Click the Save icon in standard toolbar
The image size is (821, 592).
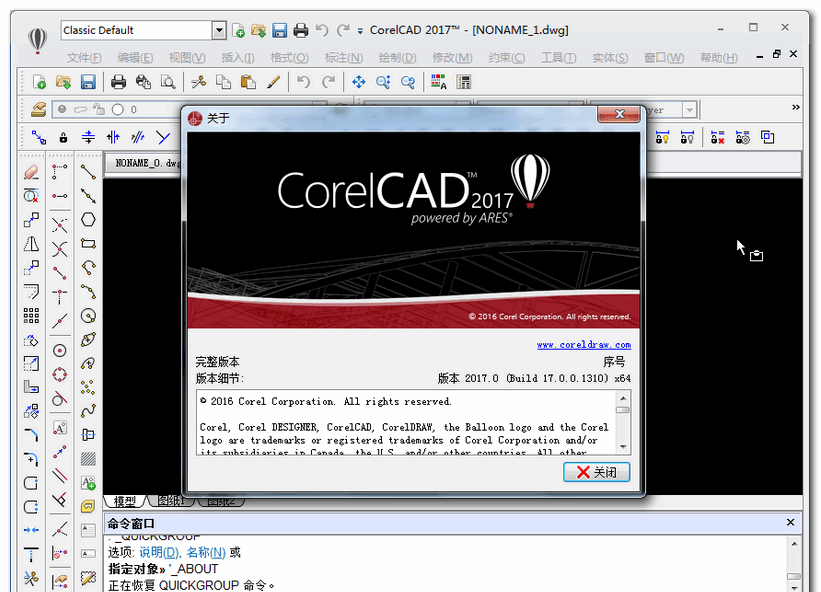point(88,82)
